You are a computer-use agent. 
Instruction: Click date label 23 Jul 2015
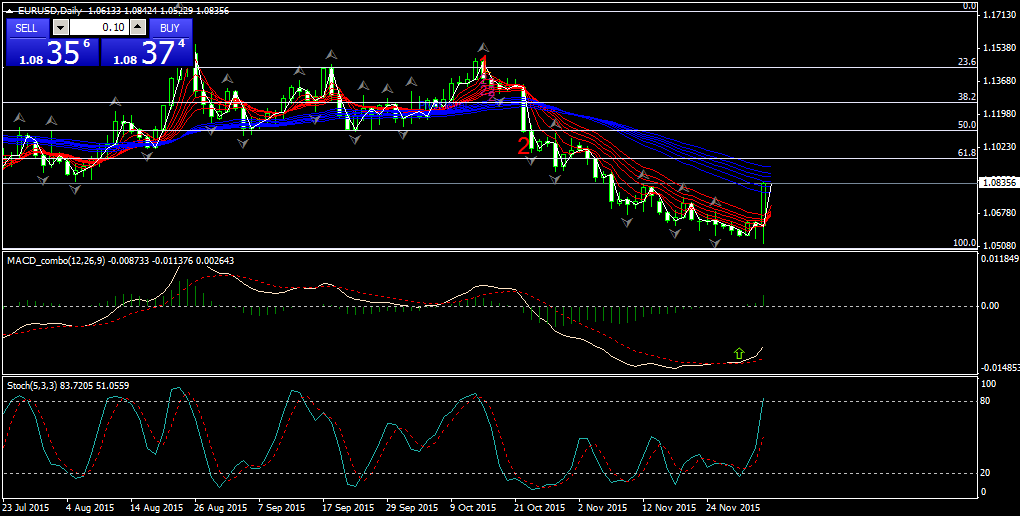point(27,507)
